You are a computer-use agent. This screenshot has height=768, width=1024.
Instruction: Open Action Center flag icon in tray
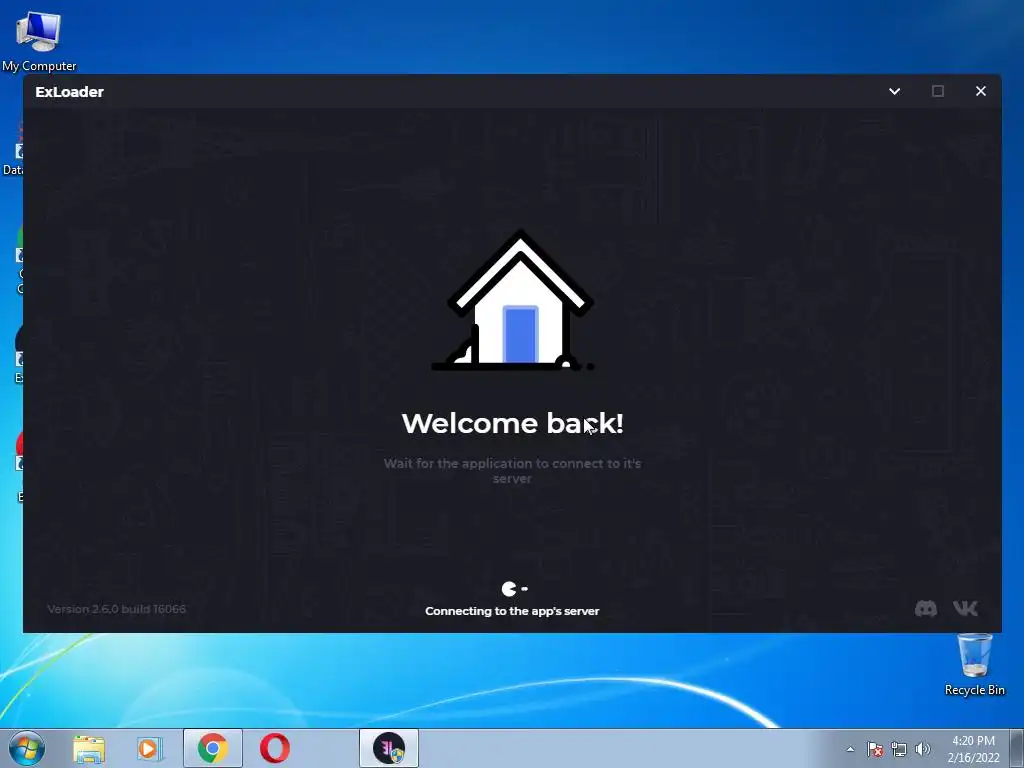point(875,749)
